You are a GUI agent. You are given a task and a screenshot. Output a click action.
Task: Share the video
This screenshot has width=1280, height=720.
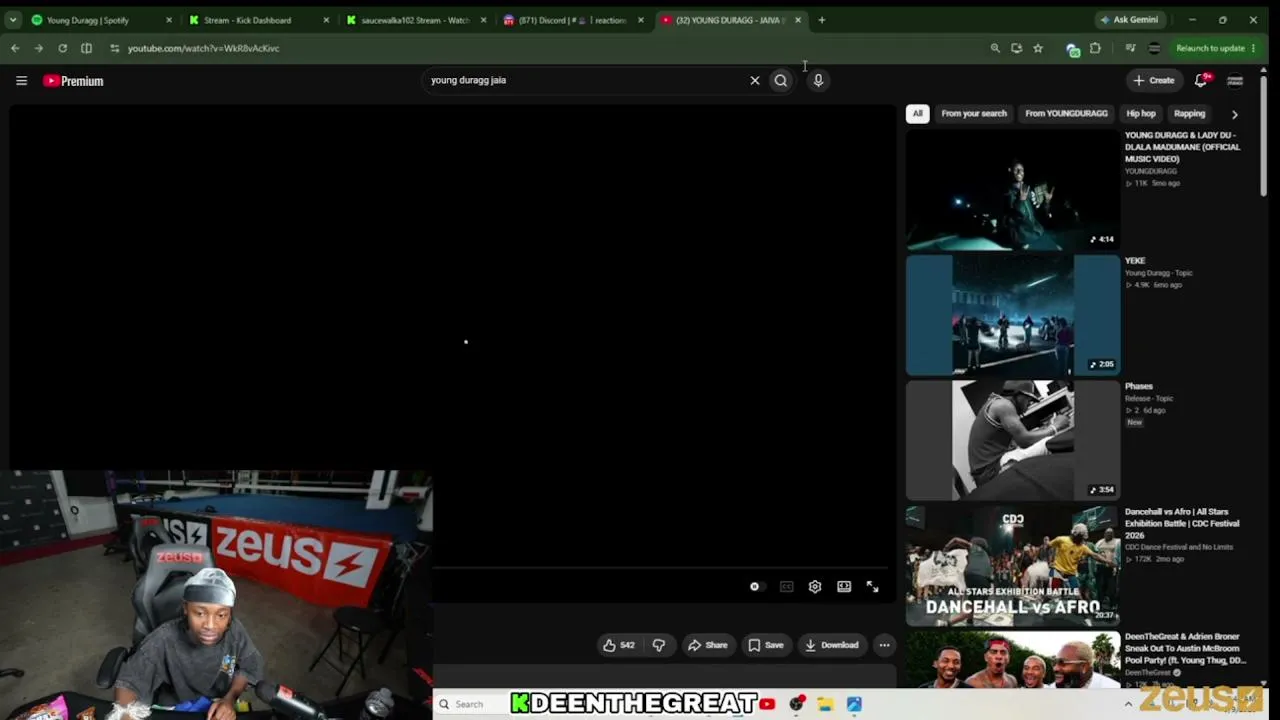pyautogui.click(x=707, y=645)
